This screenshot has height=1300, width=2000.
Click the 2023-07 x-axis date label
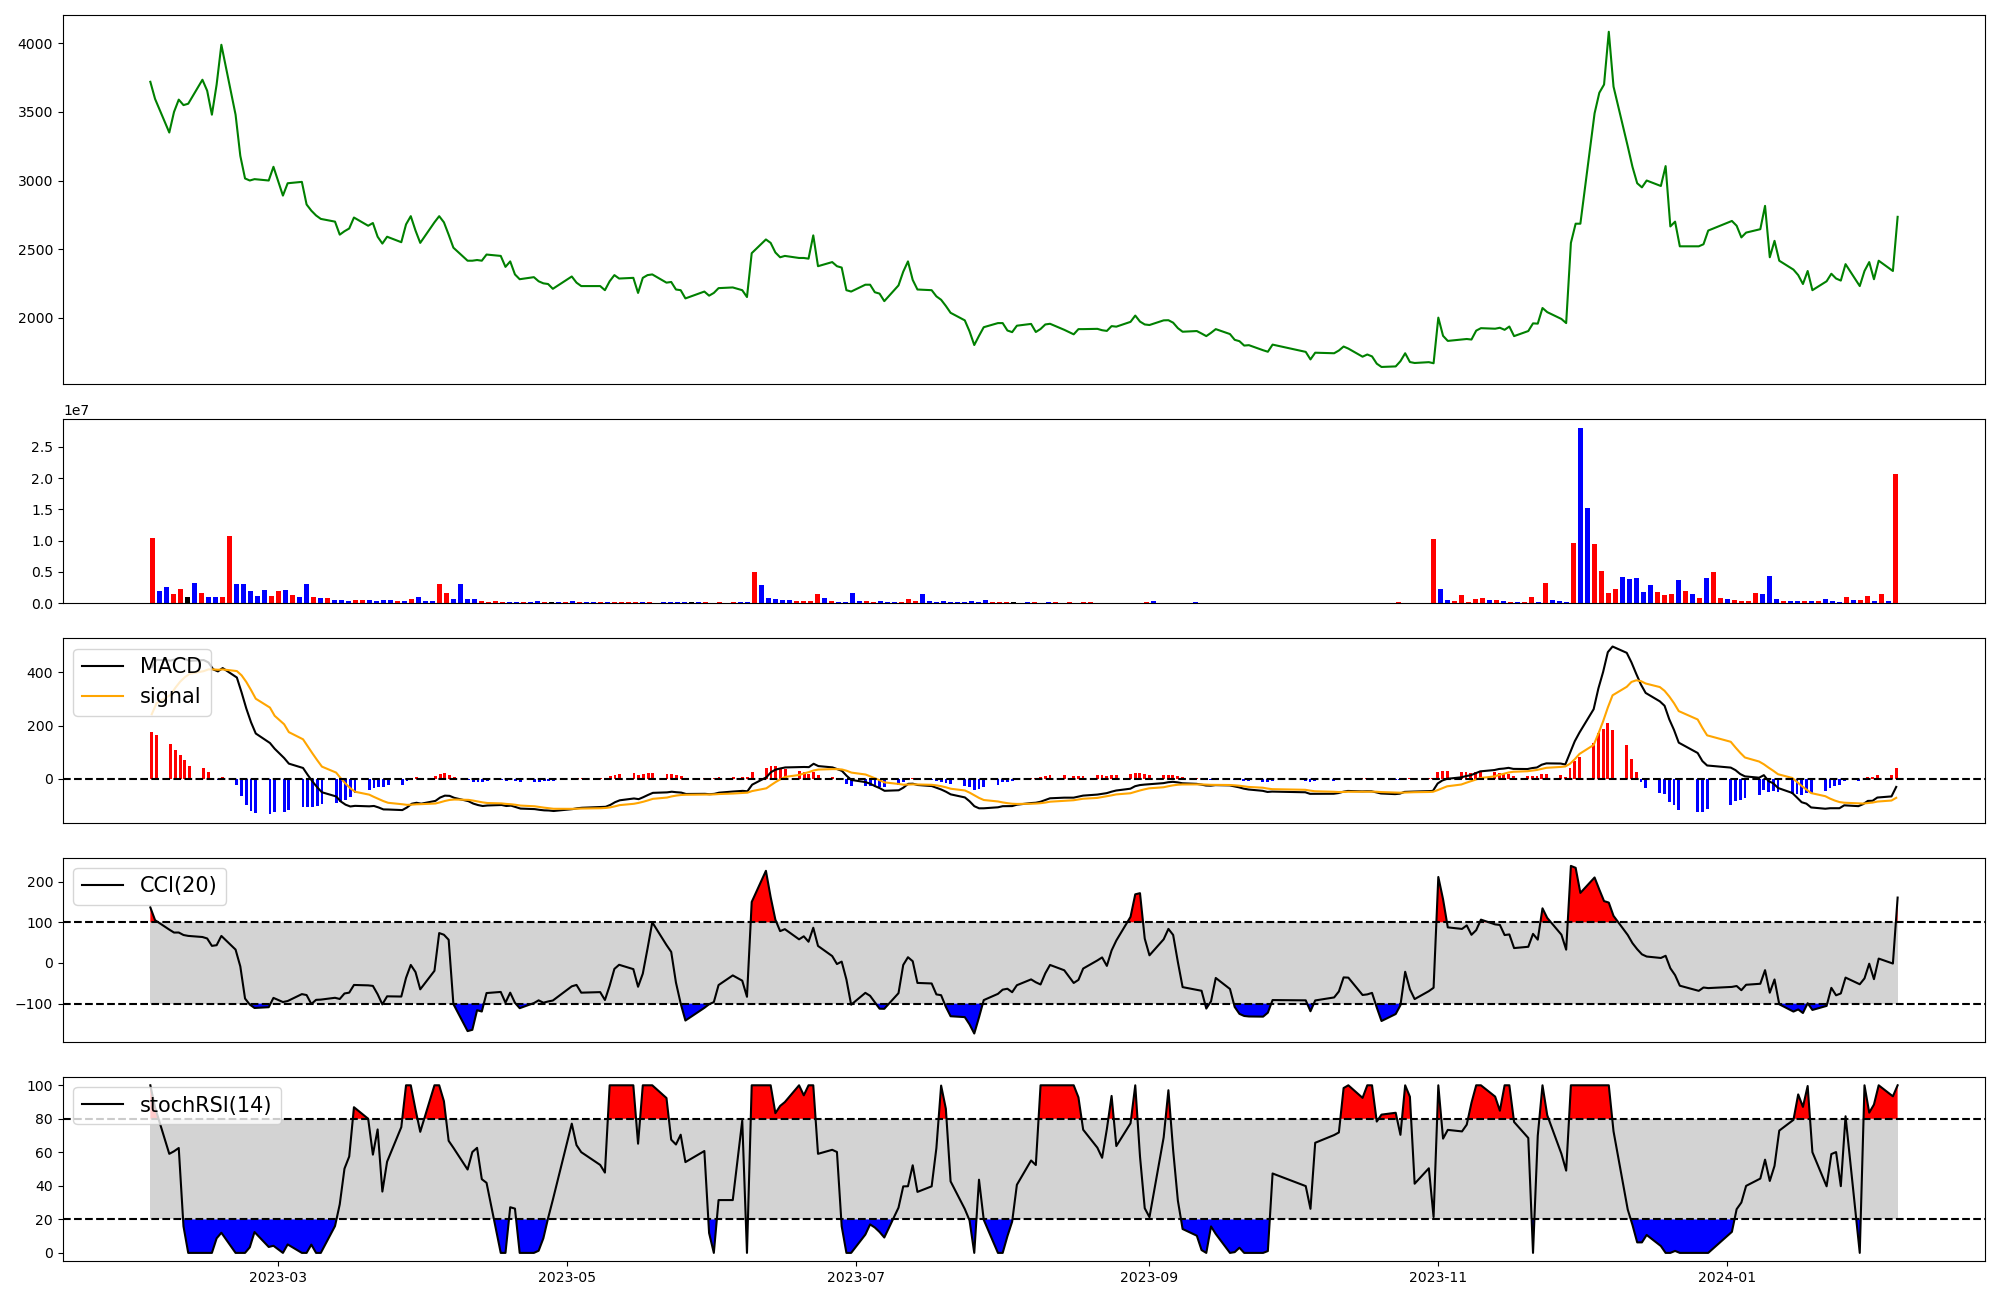click(857, 1277)
